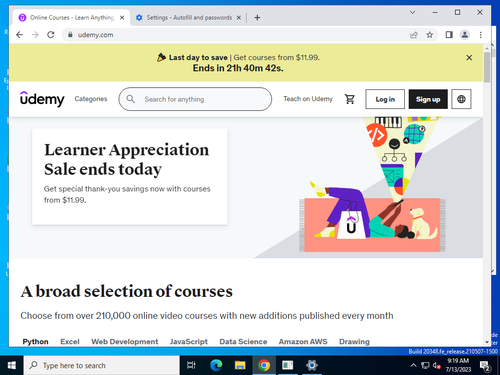Click the udemy.com address bar

tap(233, 35)
